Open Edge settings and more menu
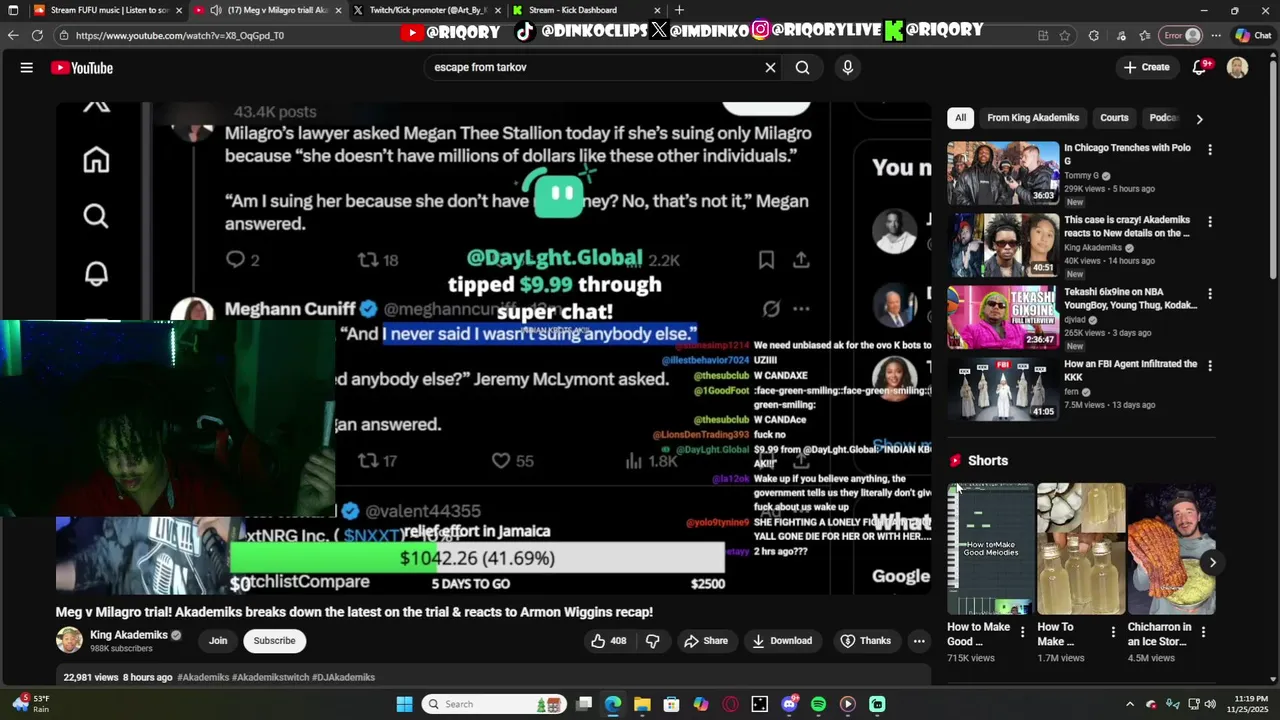The height and width of the screenshot is (720, 1280). tap(1216, 35)
